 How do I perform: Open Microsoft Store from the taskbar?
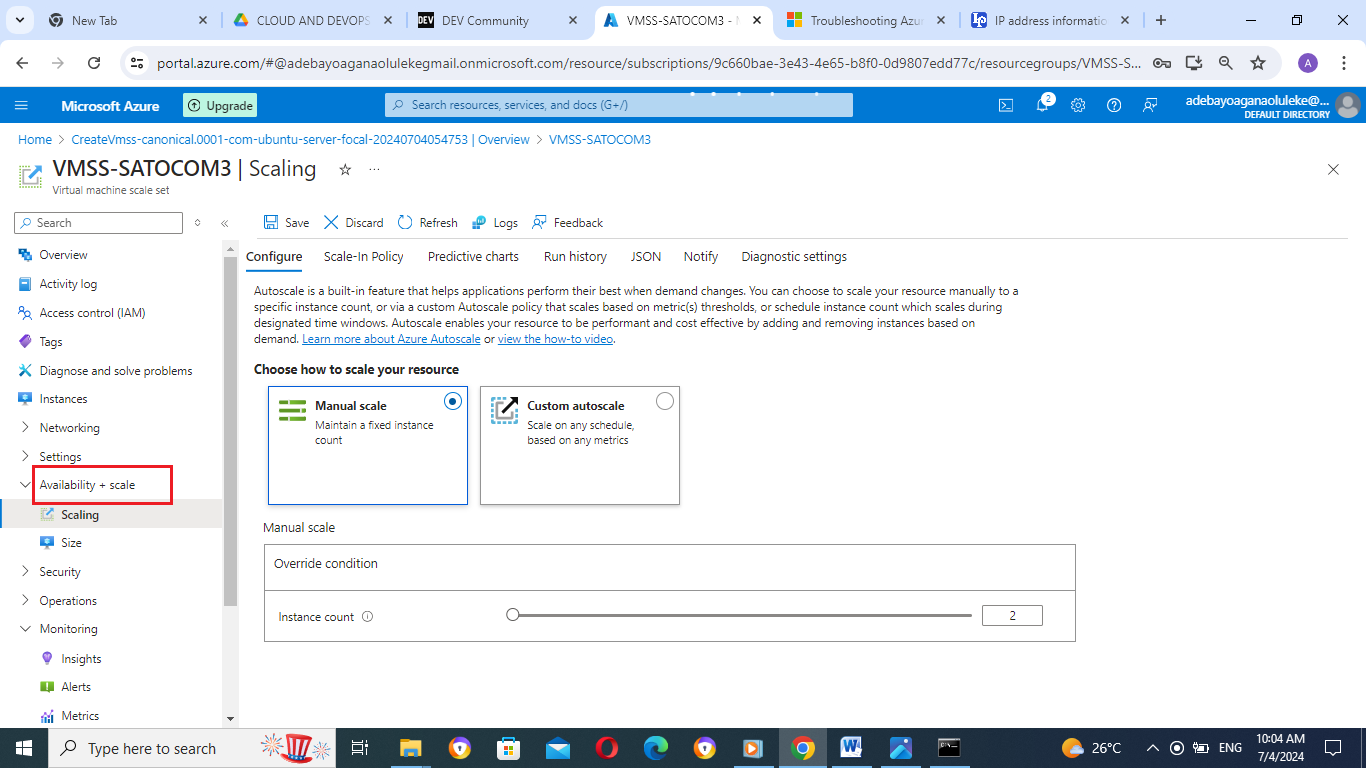(x=509, y=748)
